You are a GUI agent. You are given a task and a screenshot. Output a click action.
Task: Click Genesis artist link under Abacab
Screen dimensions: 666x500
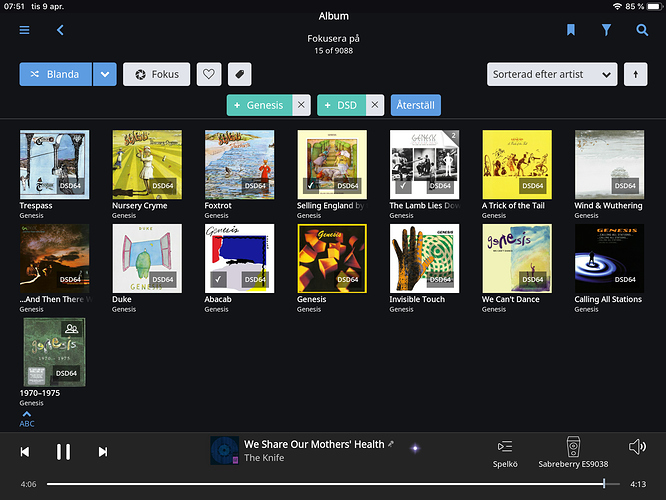pyautogui.click(x=216, y=309)
